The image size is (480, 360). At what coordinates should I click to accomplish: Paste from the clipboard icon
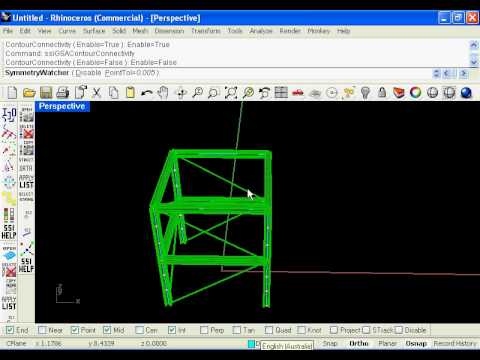130,92
